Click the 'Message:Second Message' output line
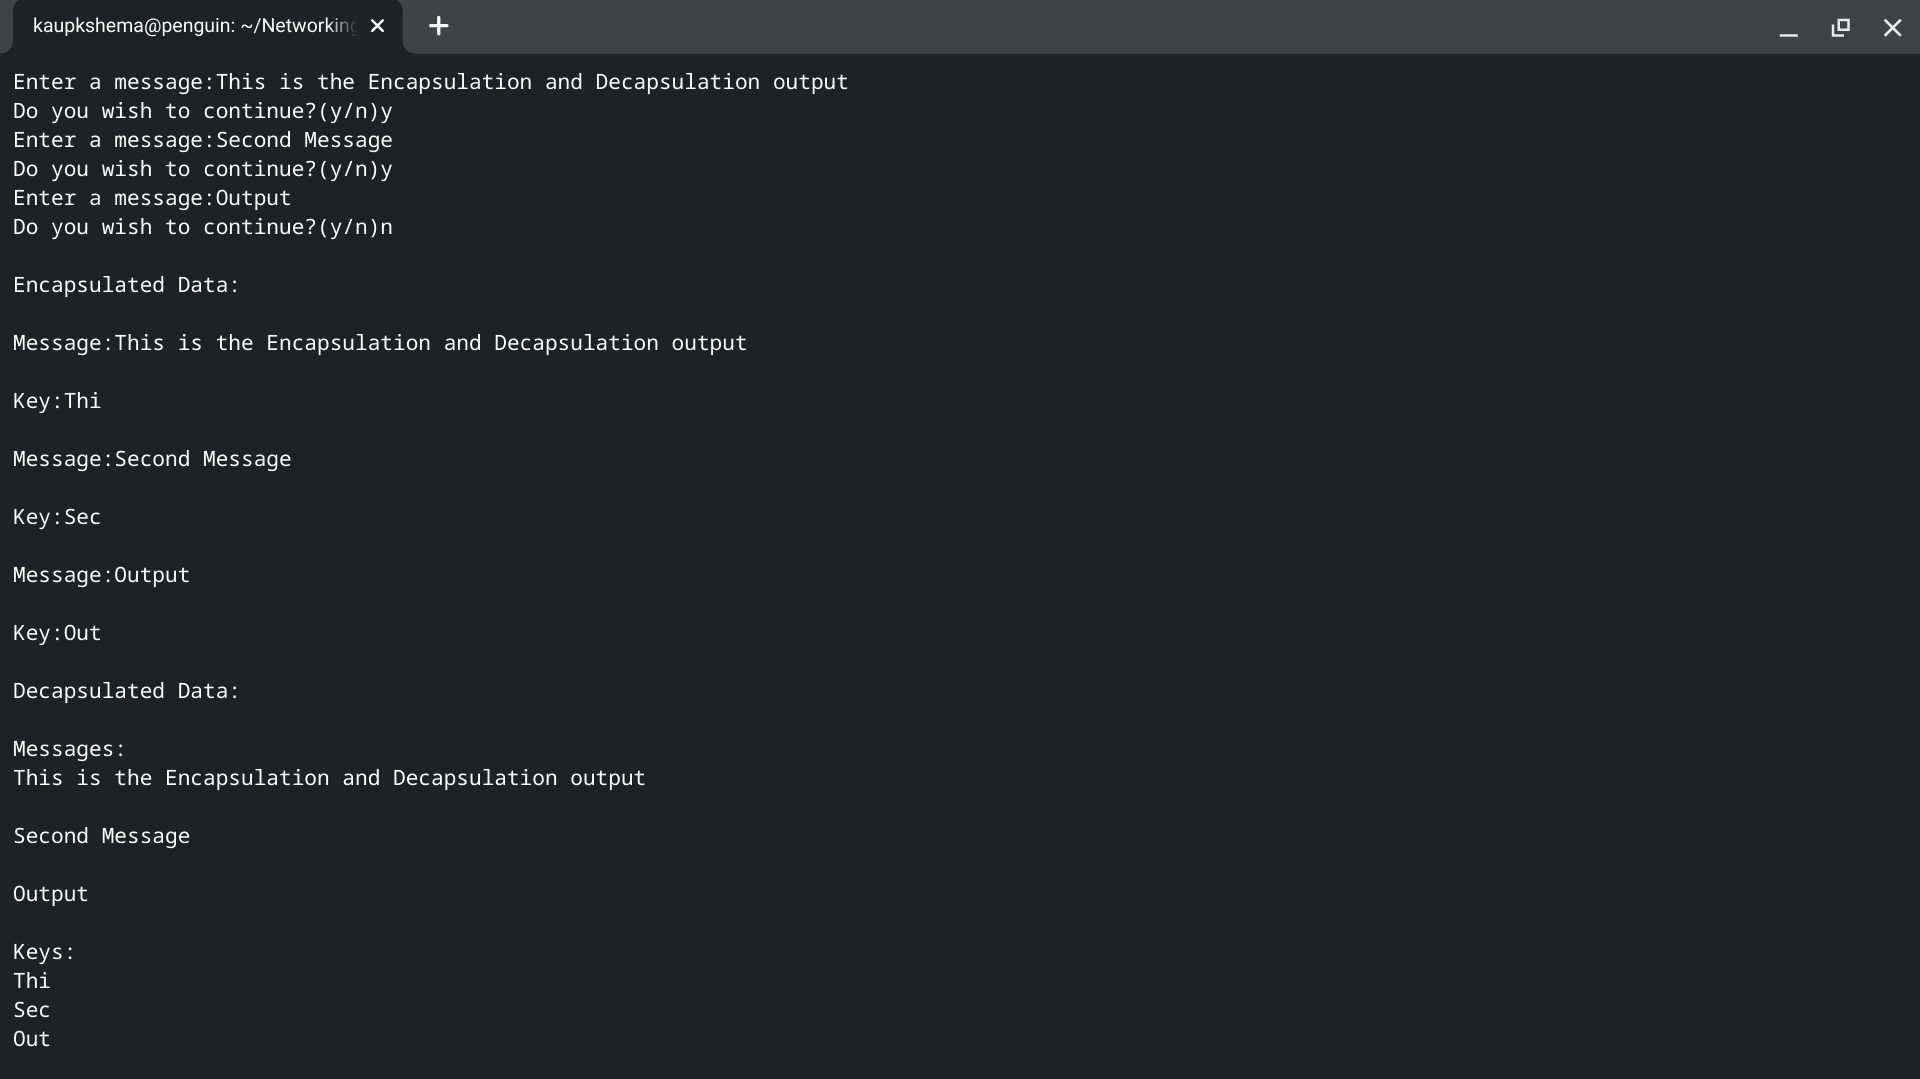Image resolution: width=1920 pixels, height=1079 pixels. pos(152,459)
